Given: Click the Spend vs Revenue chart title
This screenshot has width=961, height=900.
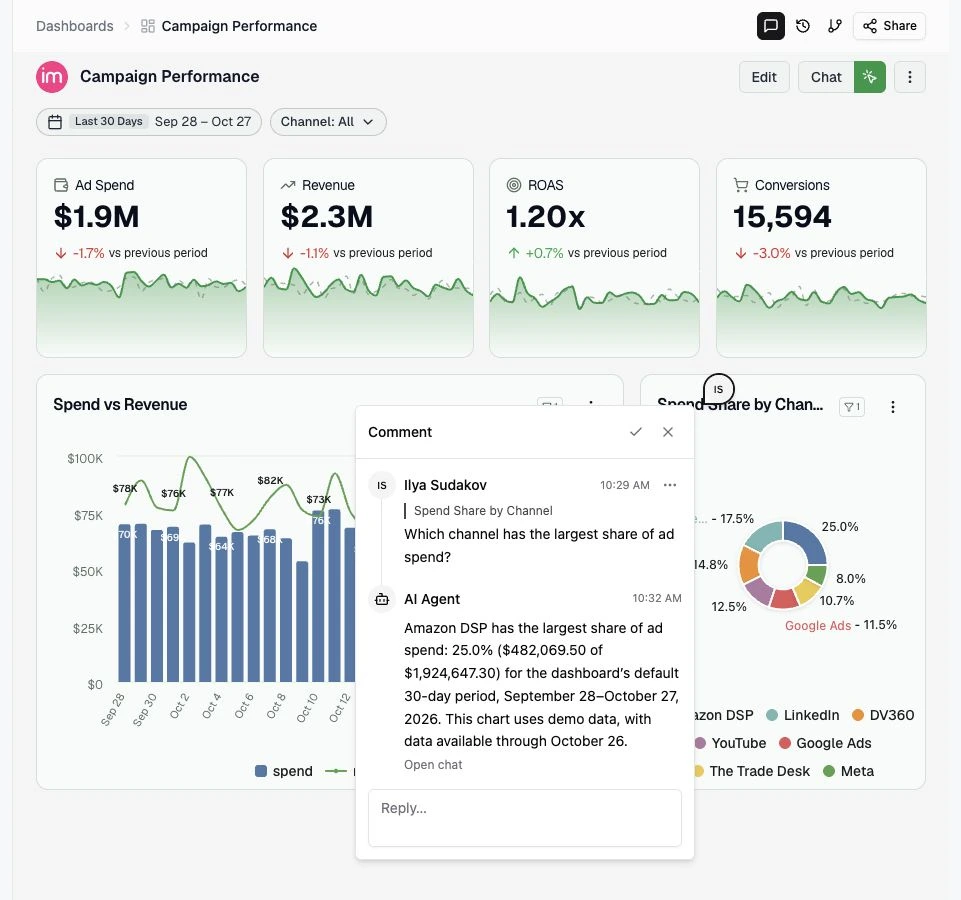Looking at the screenshot, I should click(x=120, y=405).
